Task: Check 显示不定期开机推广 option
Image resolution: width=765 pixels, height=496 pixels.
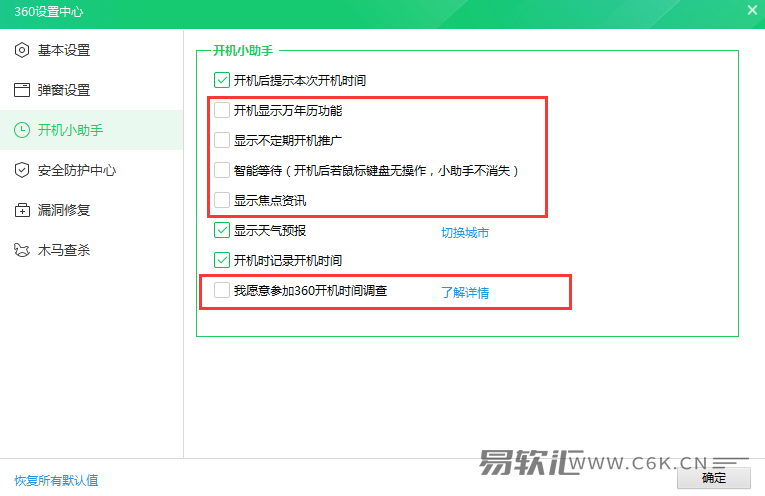Action: [222, 140]
